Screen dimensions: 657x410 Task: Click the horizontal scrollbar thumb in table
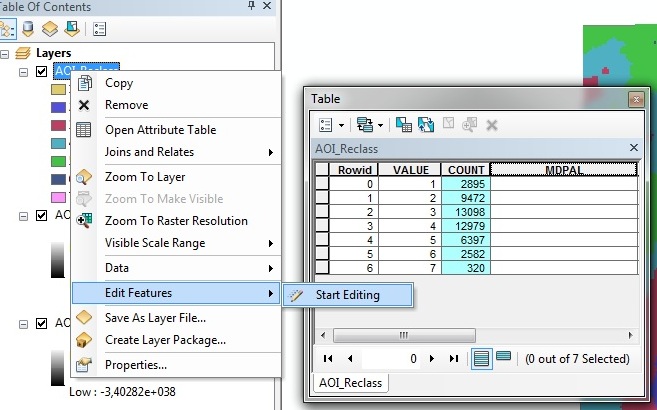tap(404, 335)
